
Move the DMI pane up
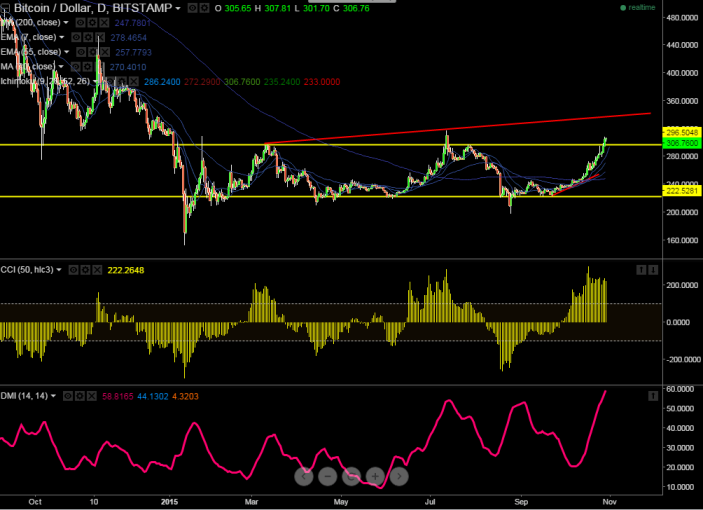click(653, 396)
